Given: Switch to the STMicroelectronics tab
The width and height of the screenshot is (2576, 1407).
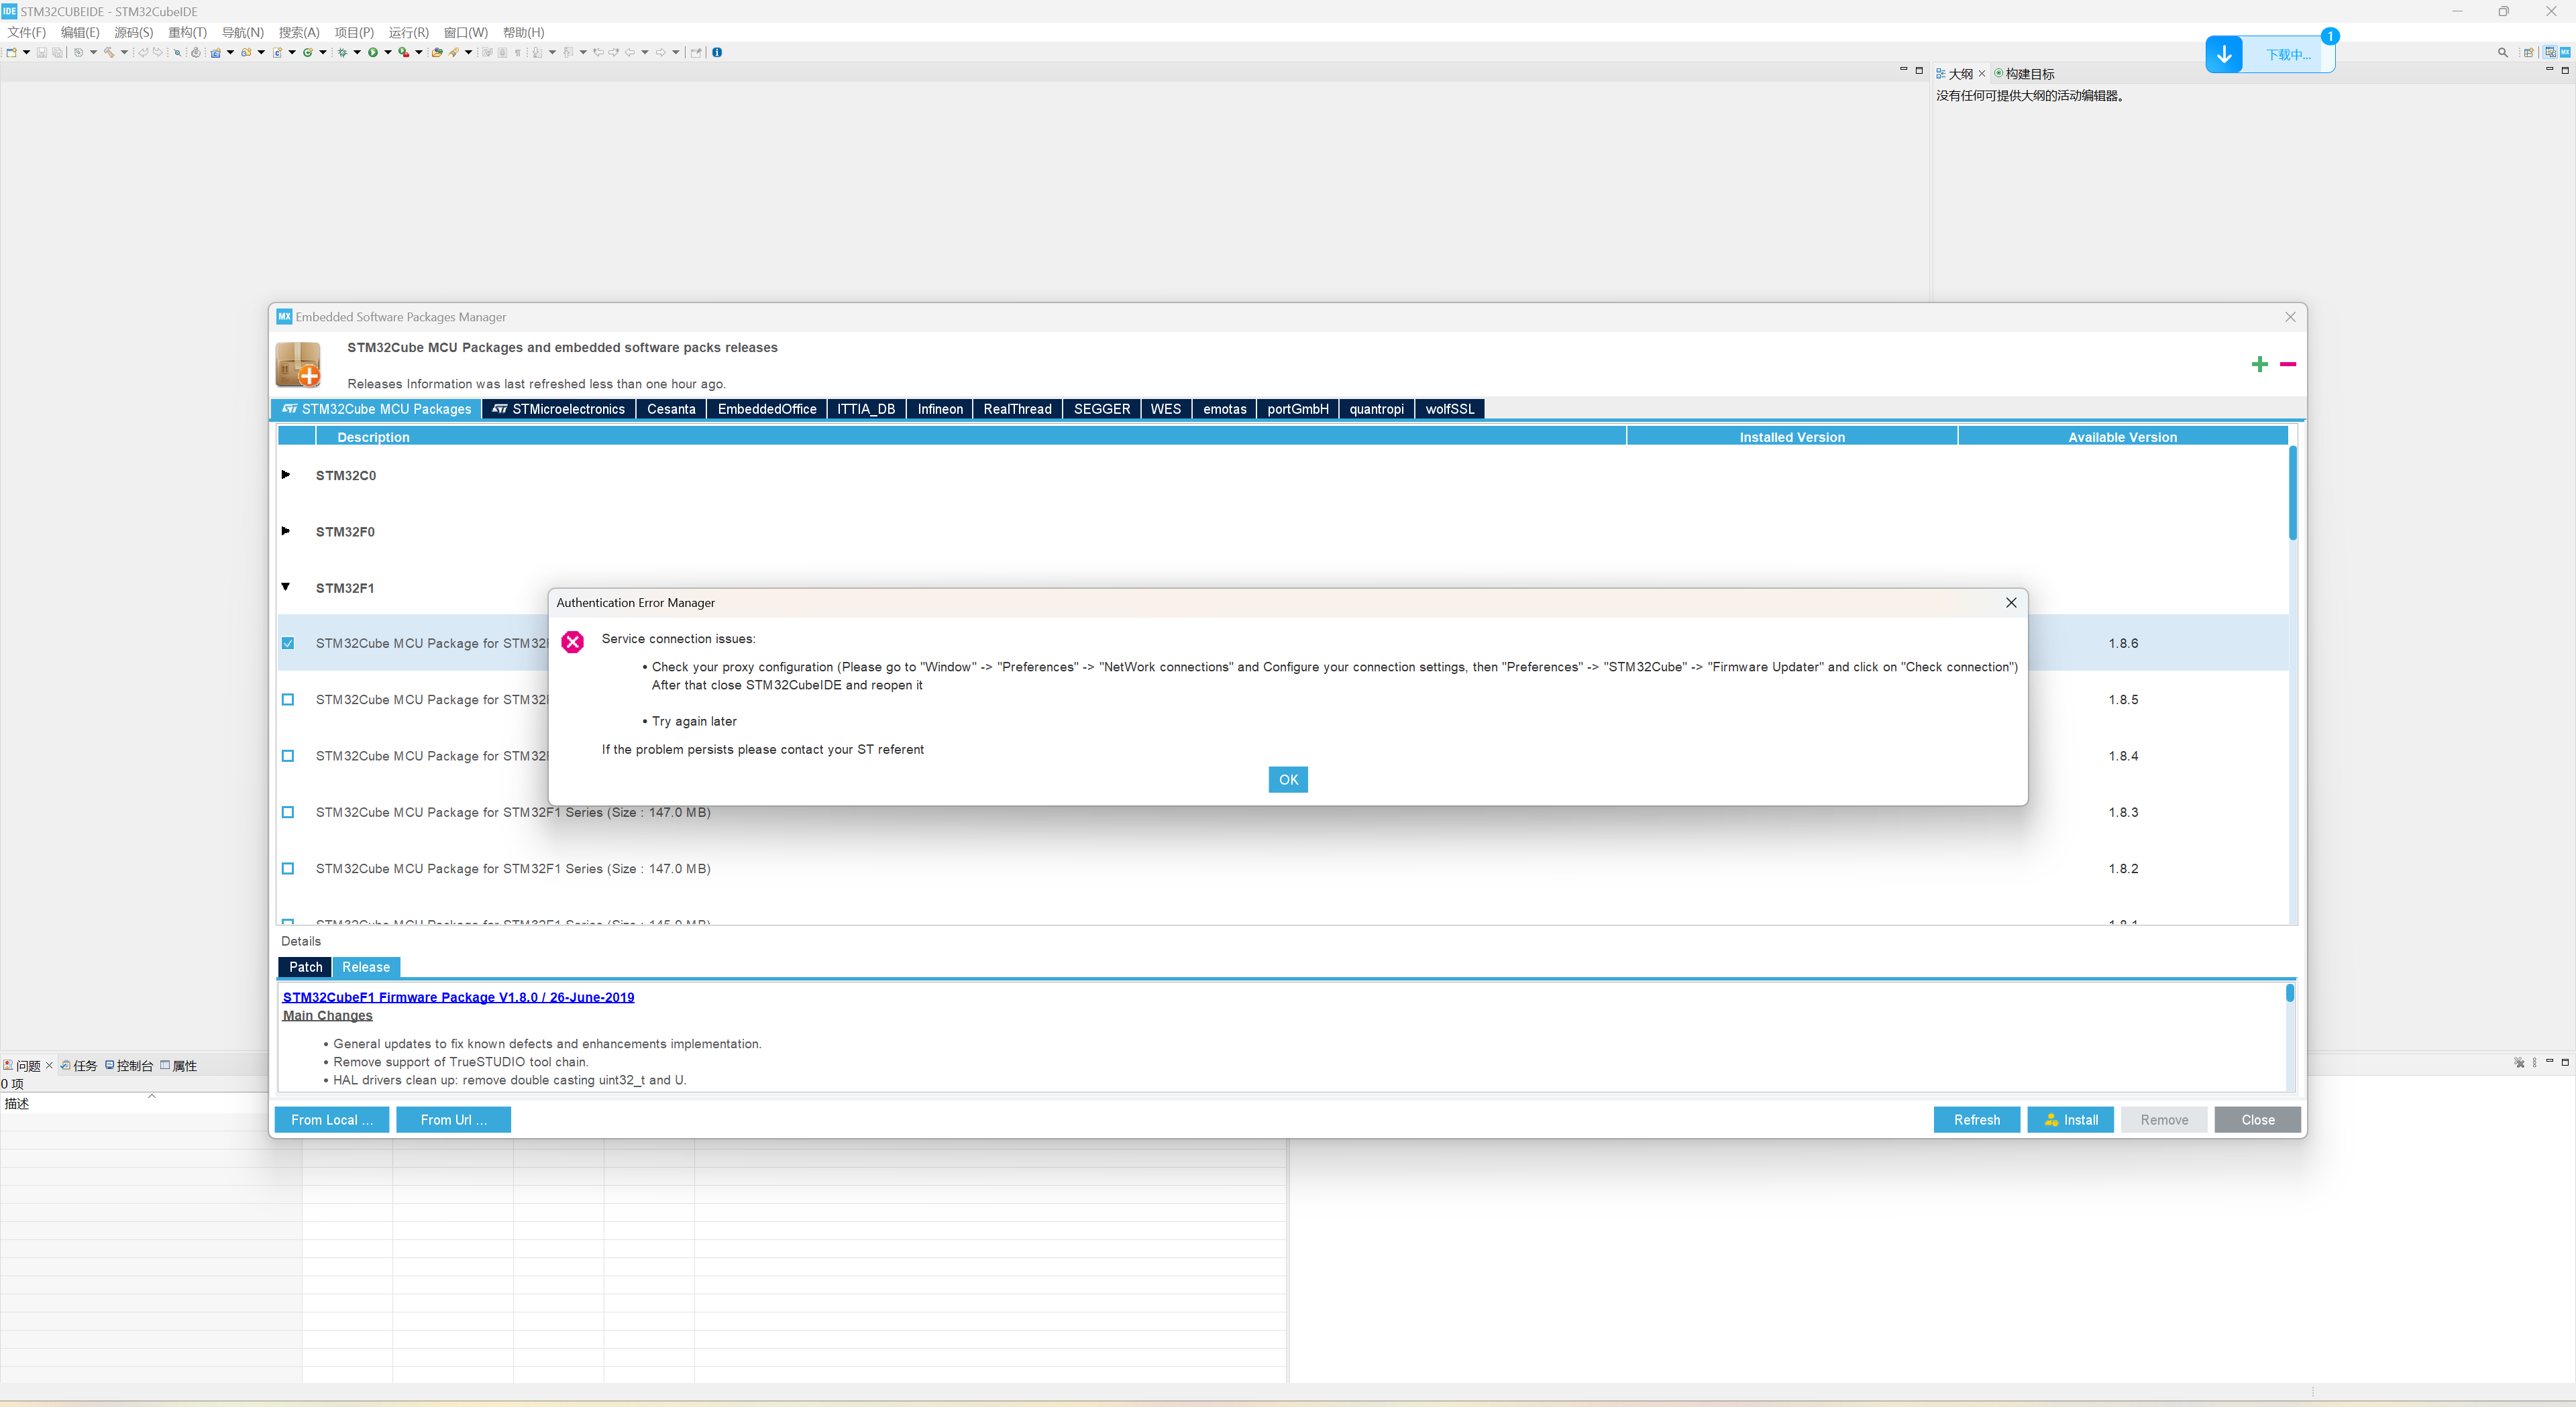Looking at the screenshot, I should (x=558, y=409).
